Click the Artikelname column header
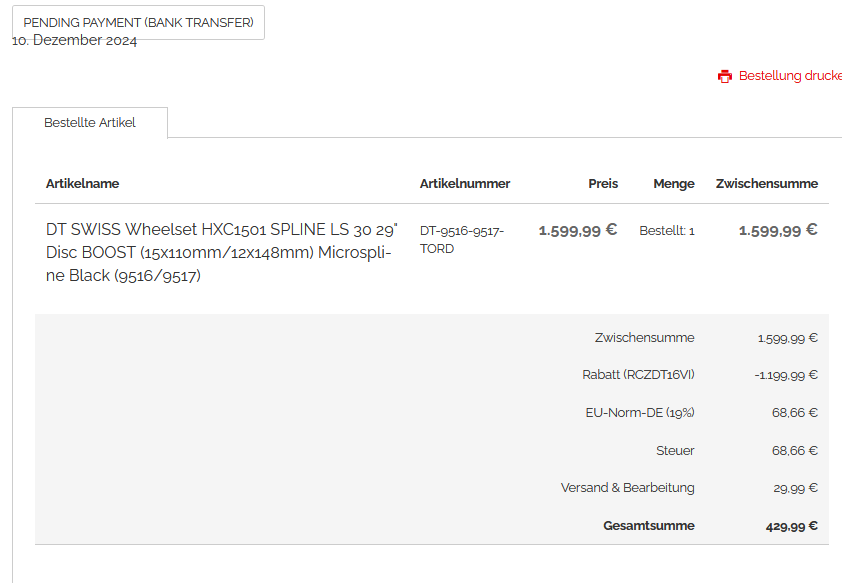 click(83, 184)
